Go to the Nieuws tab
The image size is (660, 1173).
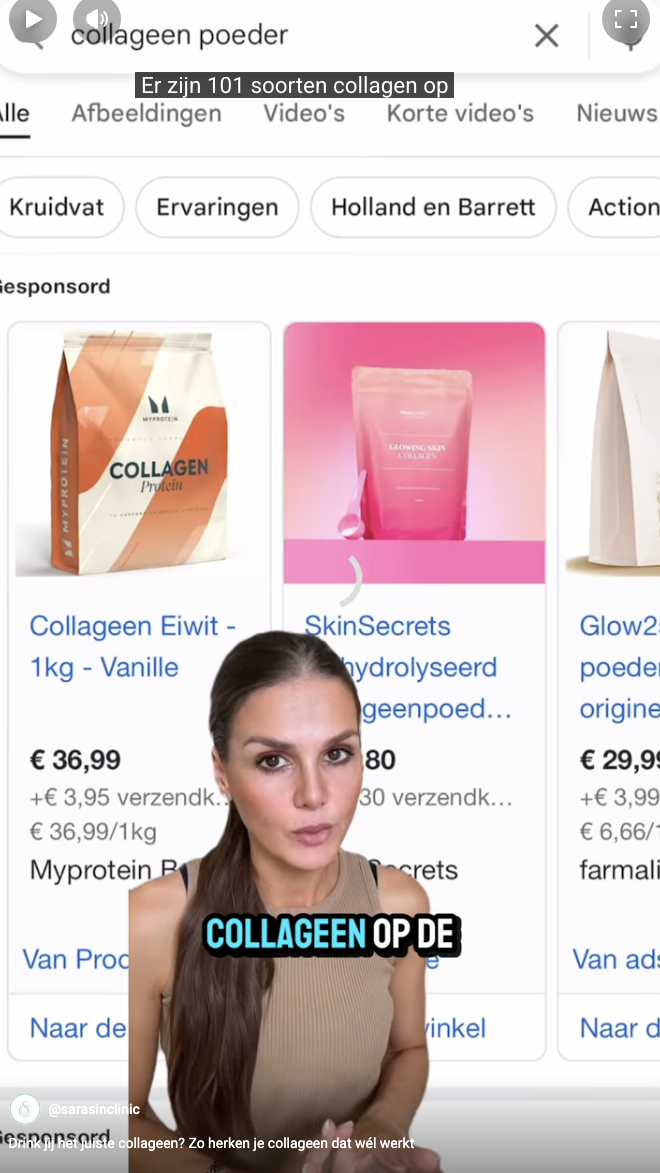click(x=617, y=114)
